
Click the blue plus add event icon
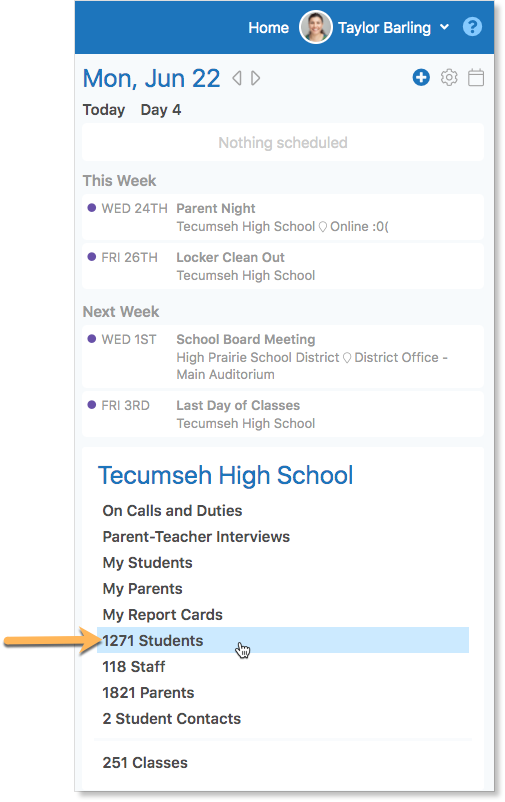pos(421,78)
